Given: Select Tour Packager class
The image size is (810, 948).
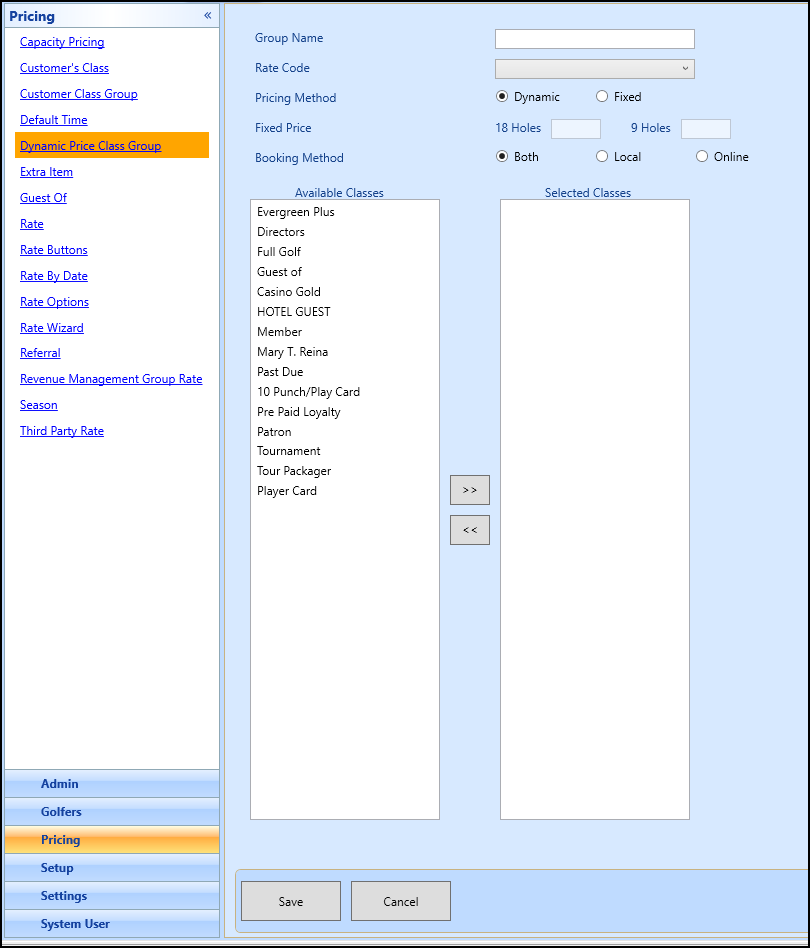Looking at the screenshot, I should click(x=294, y=470).
